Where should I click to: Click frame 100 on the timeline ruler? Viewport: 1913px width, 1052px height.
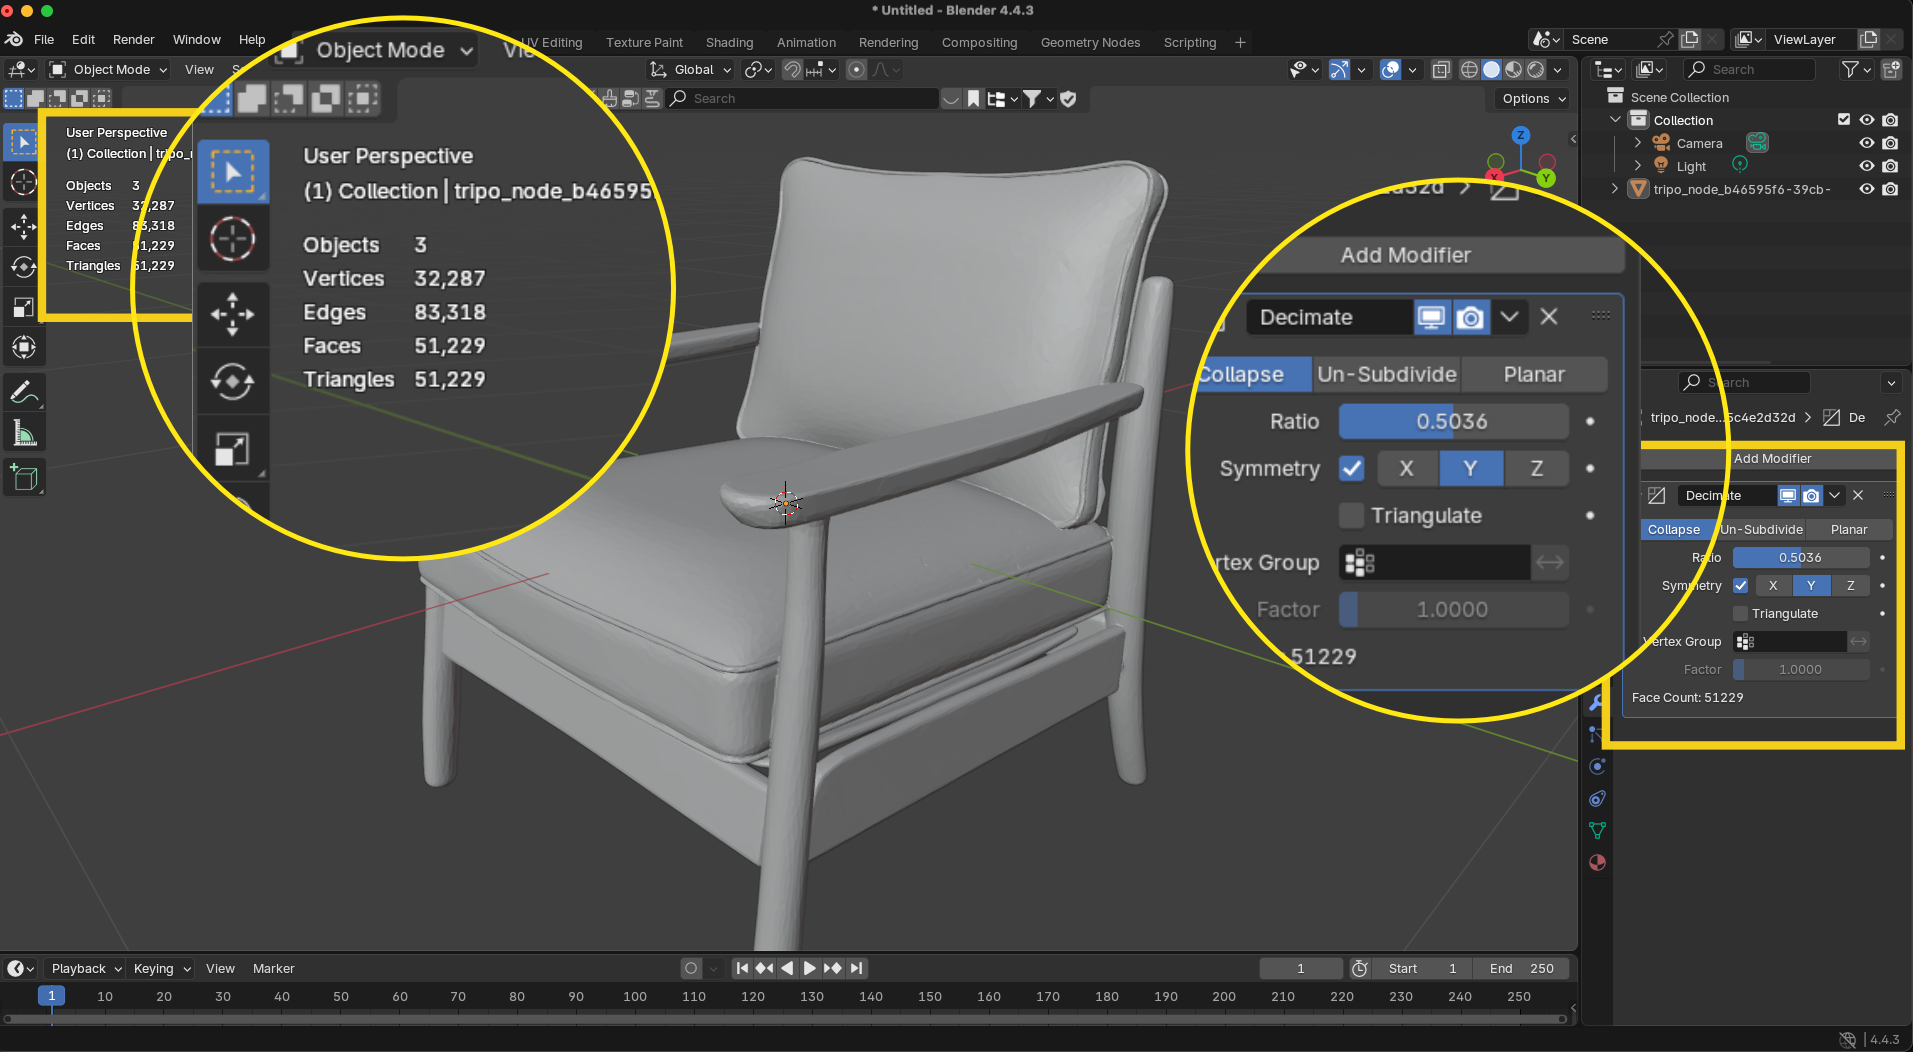tap(635, 997)
